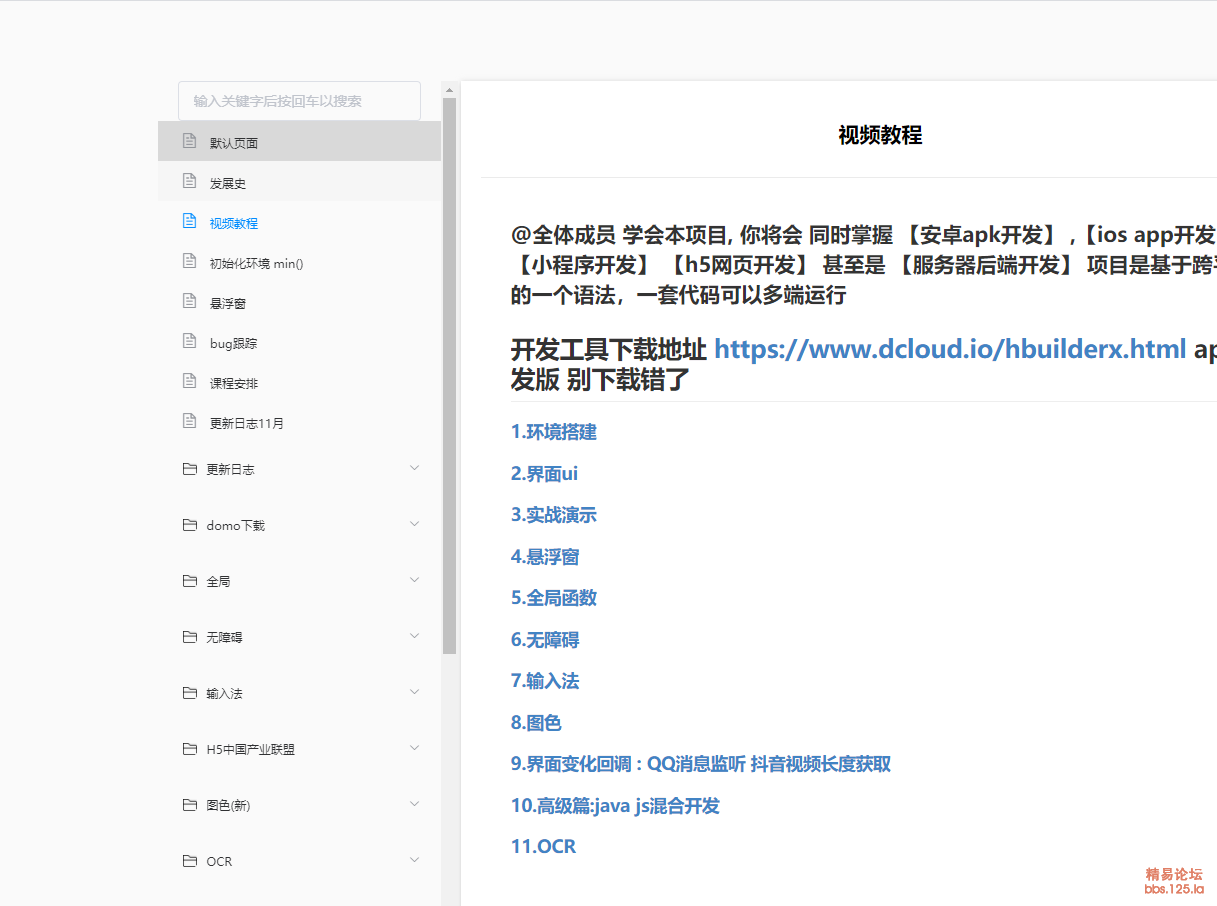The height and width of the screenshot is (906, 1217).
Task: Click the page icon beside 悬浮窗
Action: pos(189,301)
